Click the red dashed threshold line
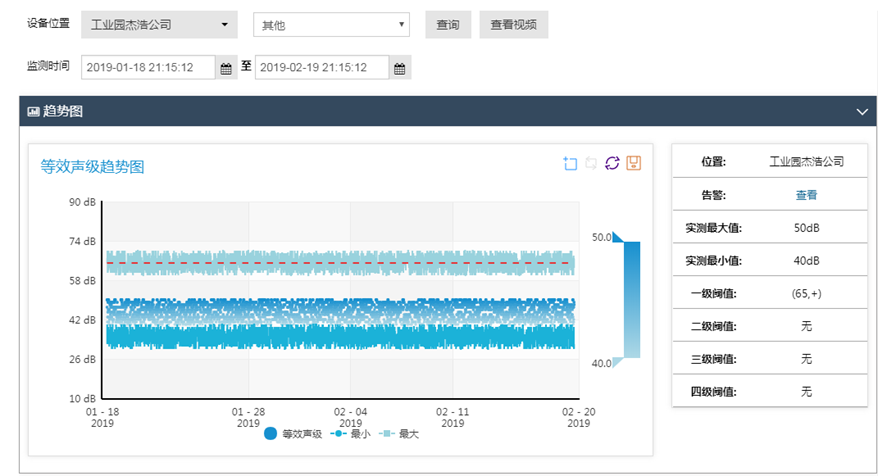 tap(340, 263)
